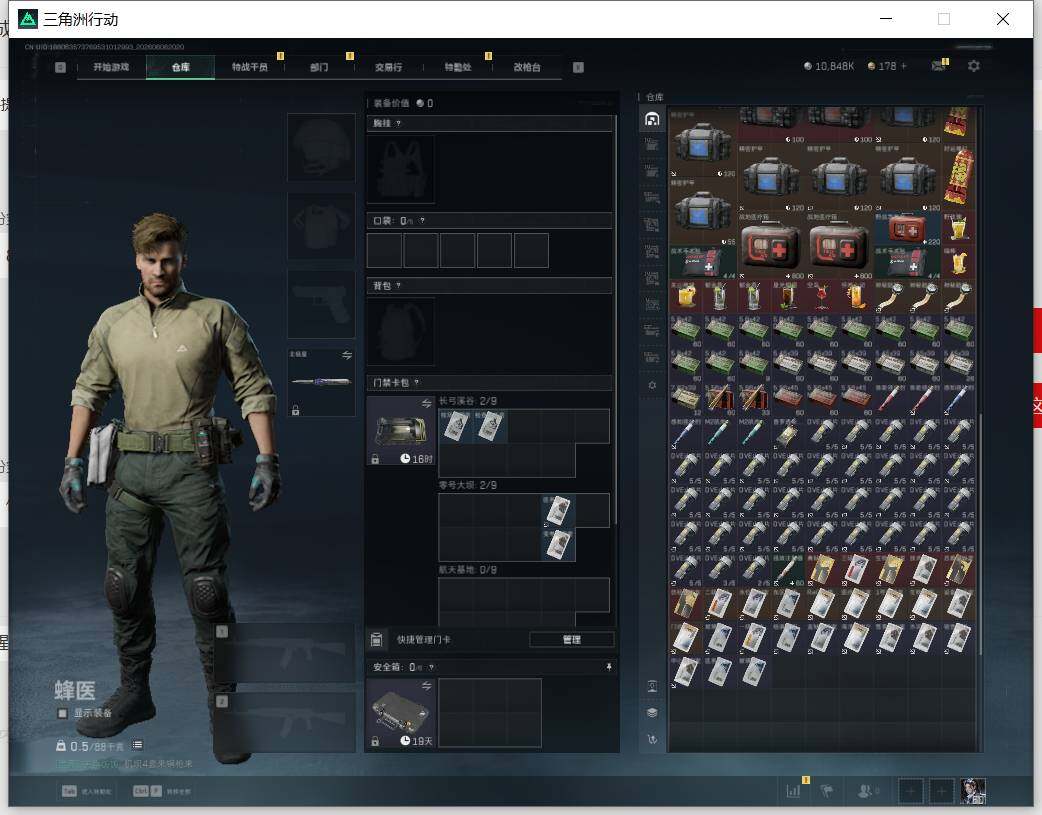This screenshot has width=1042, height=815.
Task: Click the stack layers icon below warehouse sidebar
Action: 652,713
